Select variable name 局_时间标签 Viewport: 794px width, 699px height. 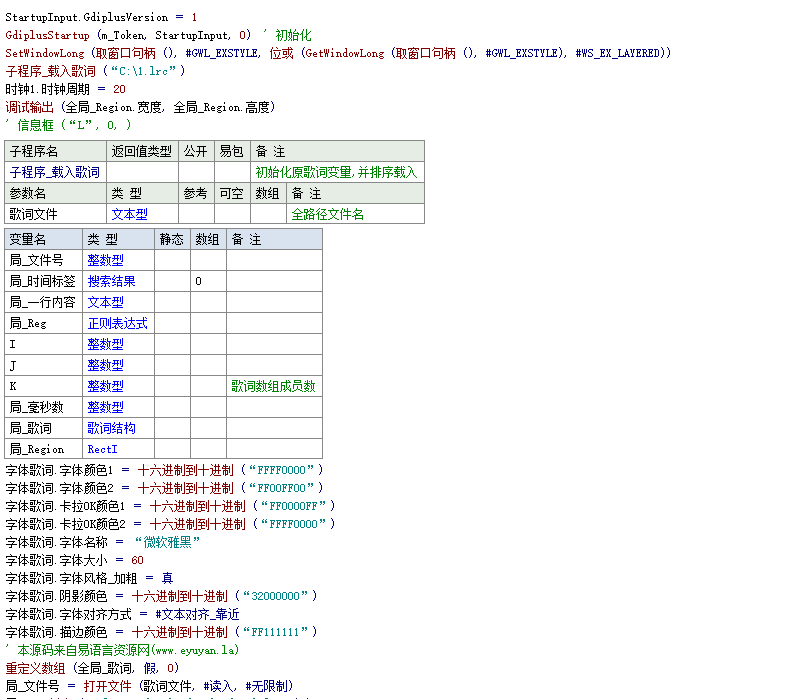[x=44, y=281]
